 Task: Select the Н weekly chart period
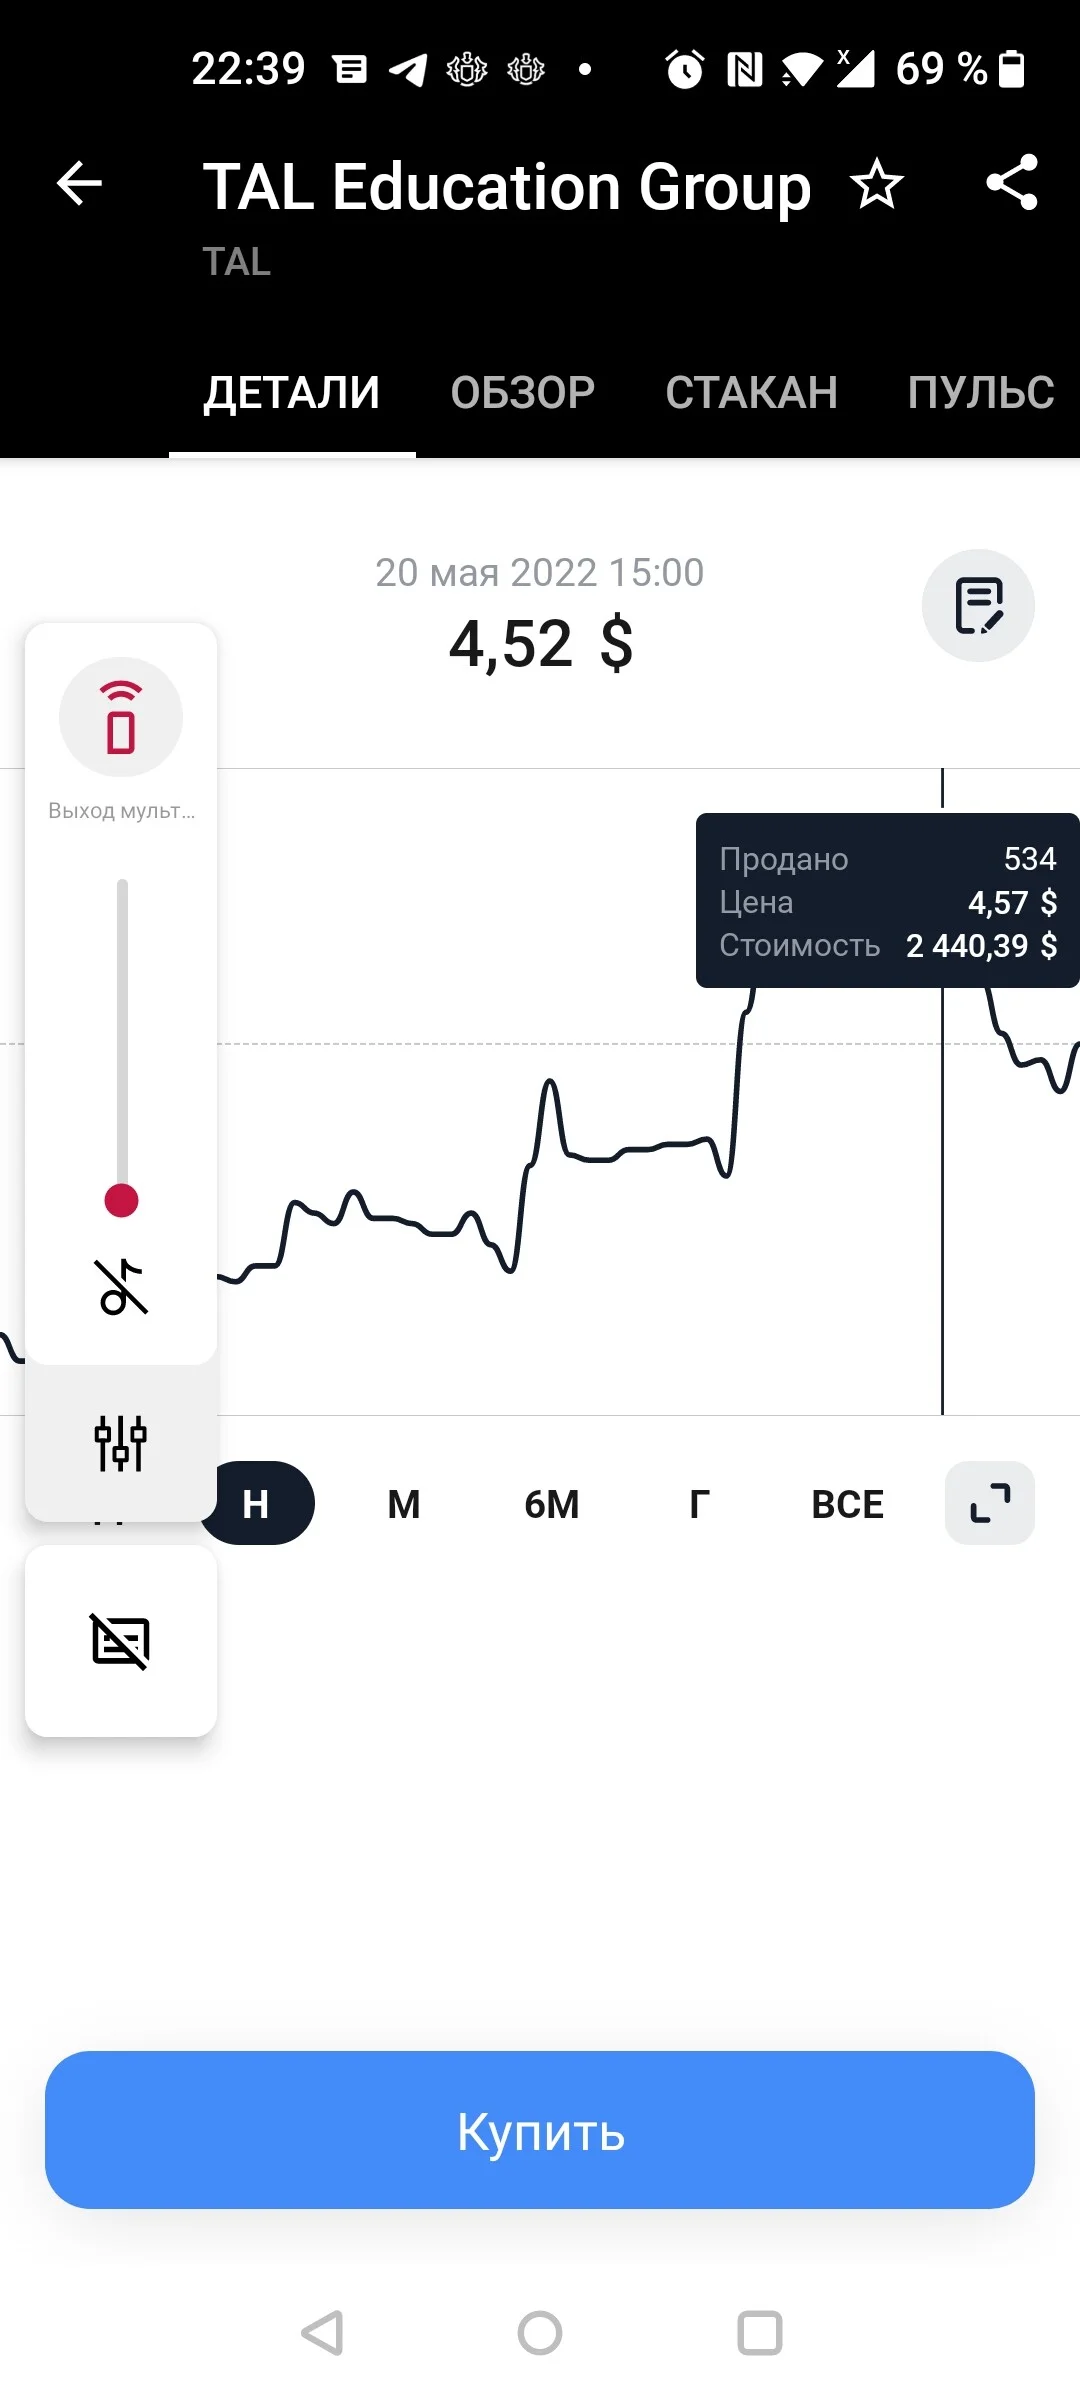(257, 1503)
